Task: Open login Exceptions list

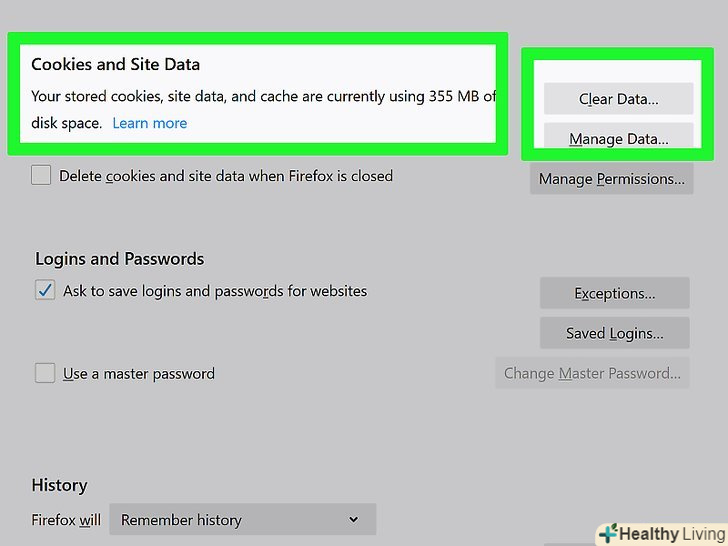Action: point(614,293)
